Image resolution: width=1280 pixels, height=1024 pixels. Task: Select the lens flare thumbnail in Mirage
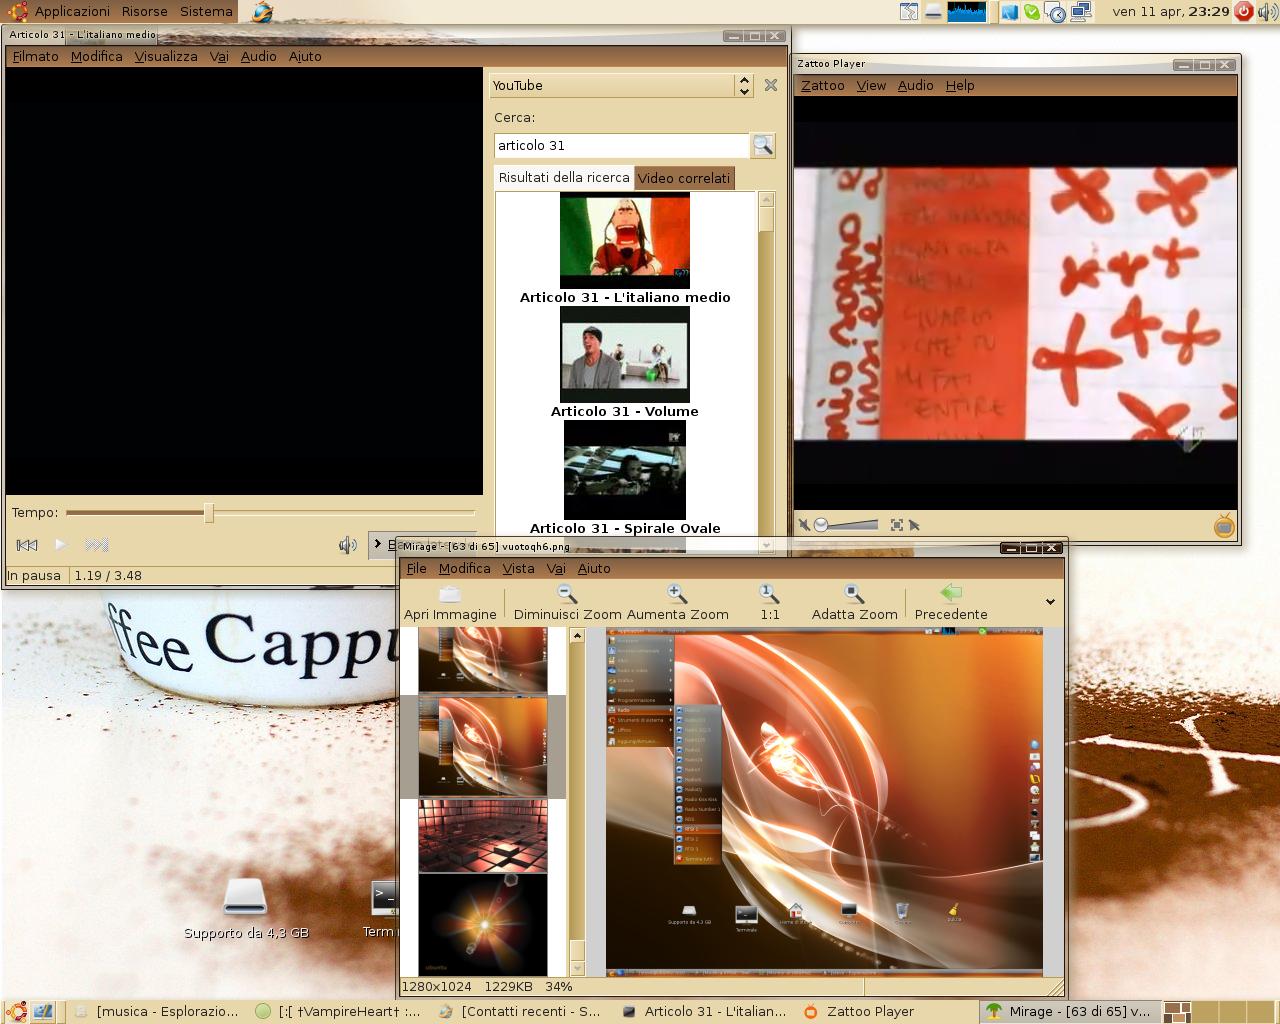[x=483, y=925]
